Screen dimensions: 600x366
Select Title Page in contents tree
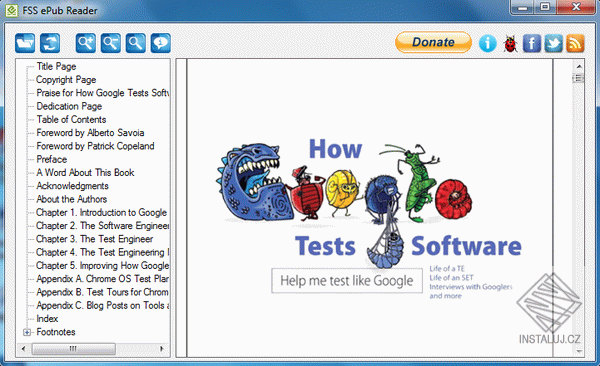point(56,66)
